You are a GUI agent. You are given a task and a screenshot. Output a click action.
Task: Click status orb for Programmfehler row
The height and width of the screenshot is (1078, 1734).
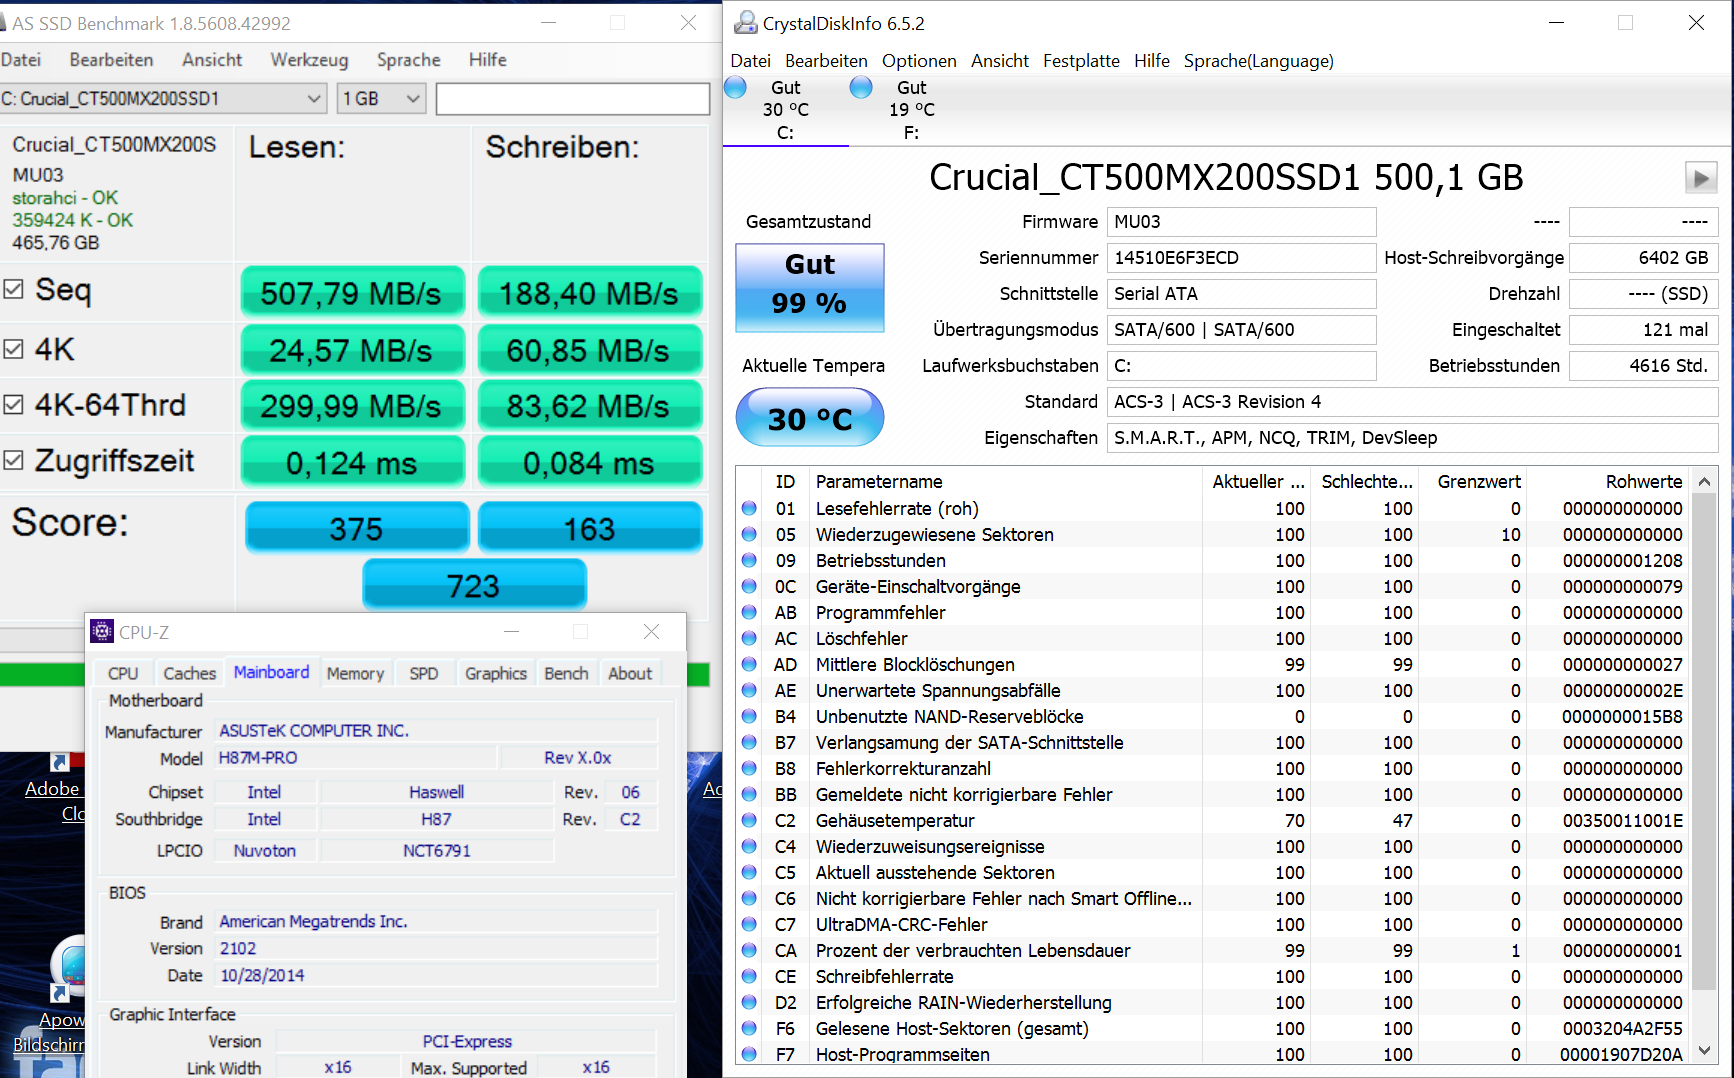(x=749, y=612)
